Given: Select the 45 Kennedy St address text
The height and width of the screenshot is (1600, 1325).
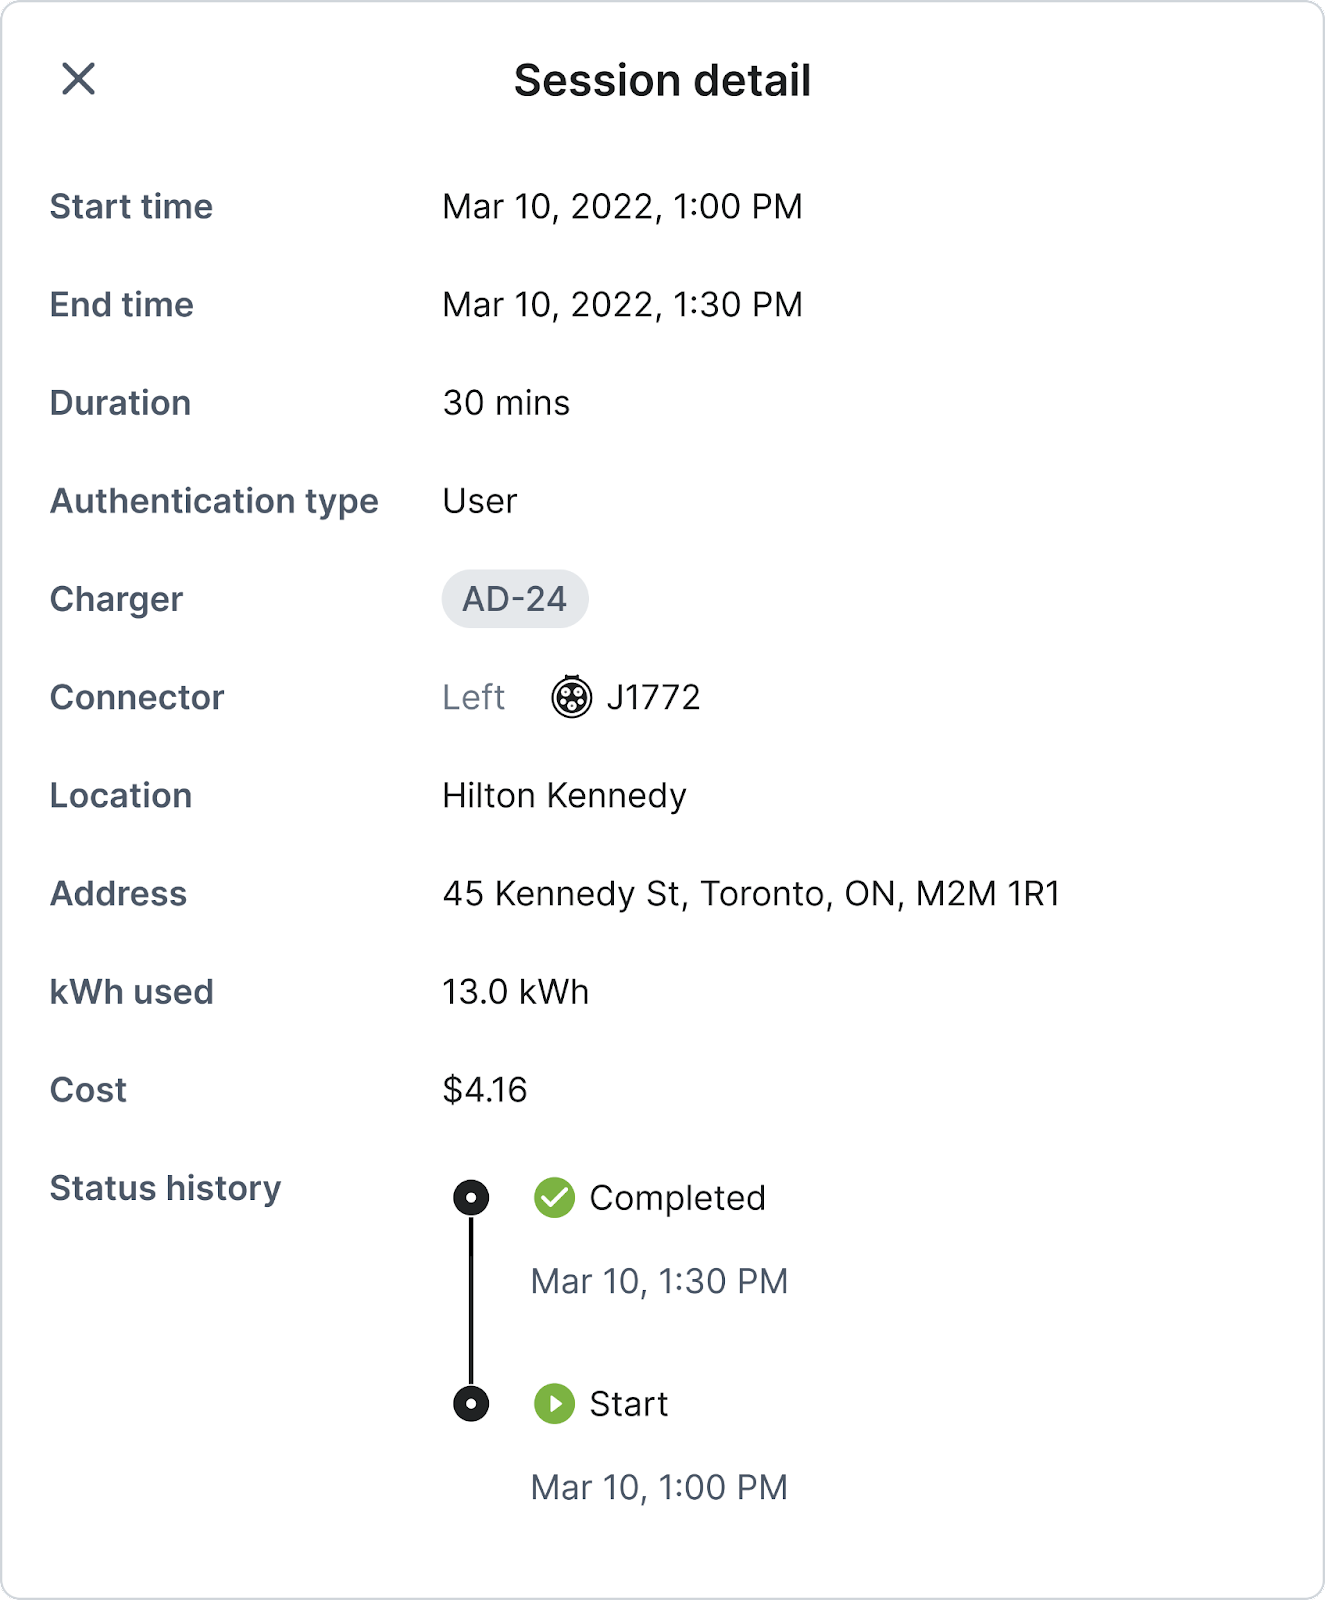Looking at the screenshot, I should coord(750,893).
